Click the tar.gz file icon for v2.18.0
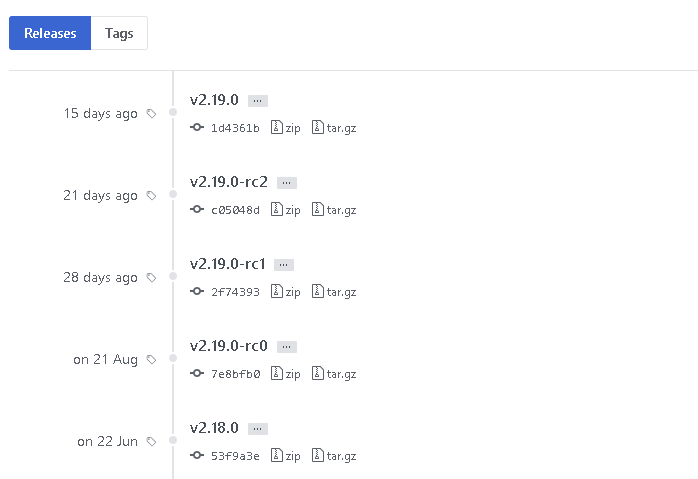 point(318,456)
